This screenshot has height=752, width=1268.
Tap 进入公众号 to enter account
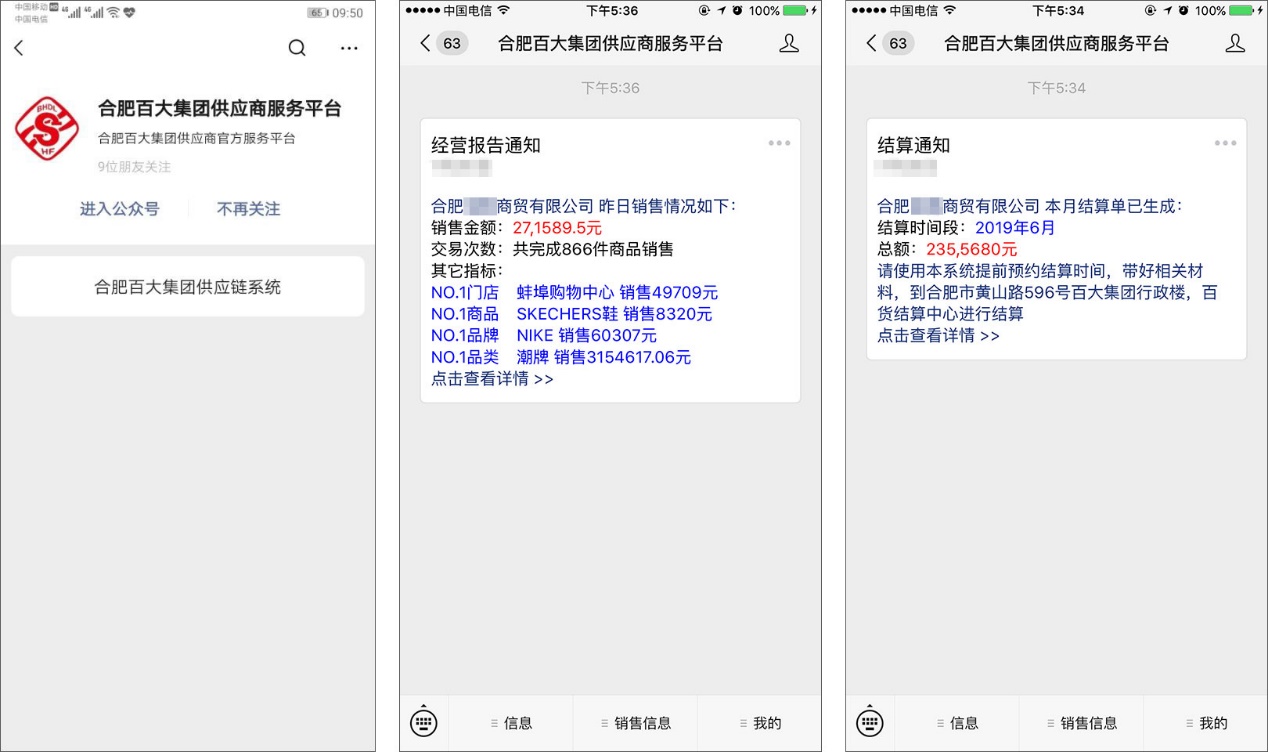tap(119, 209)
